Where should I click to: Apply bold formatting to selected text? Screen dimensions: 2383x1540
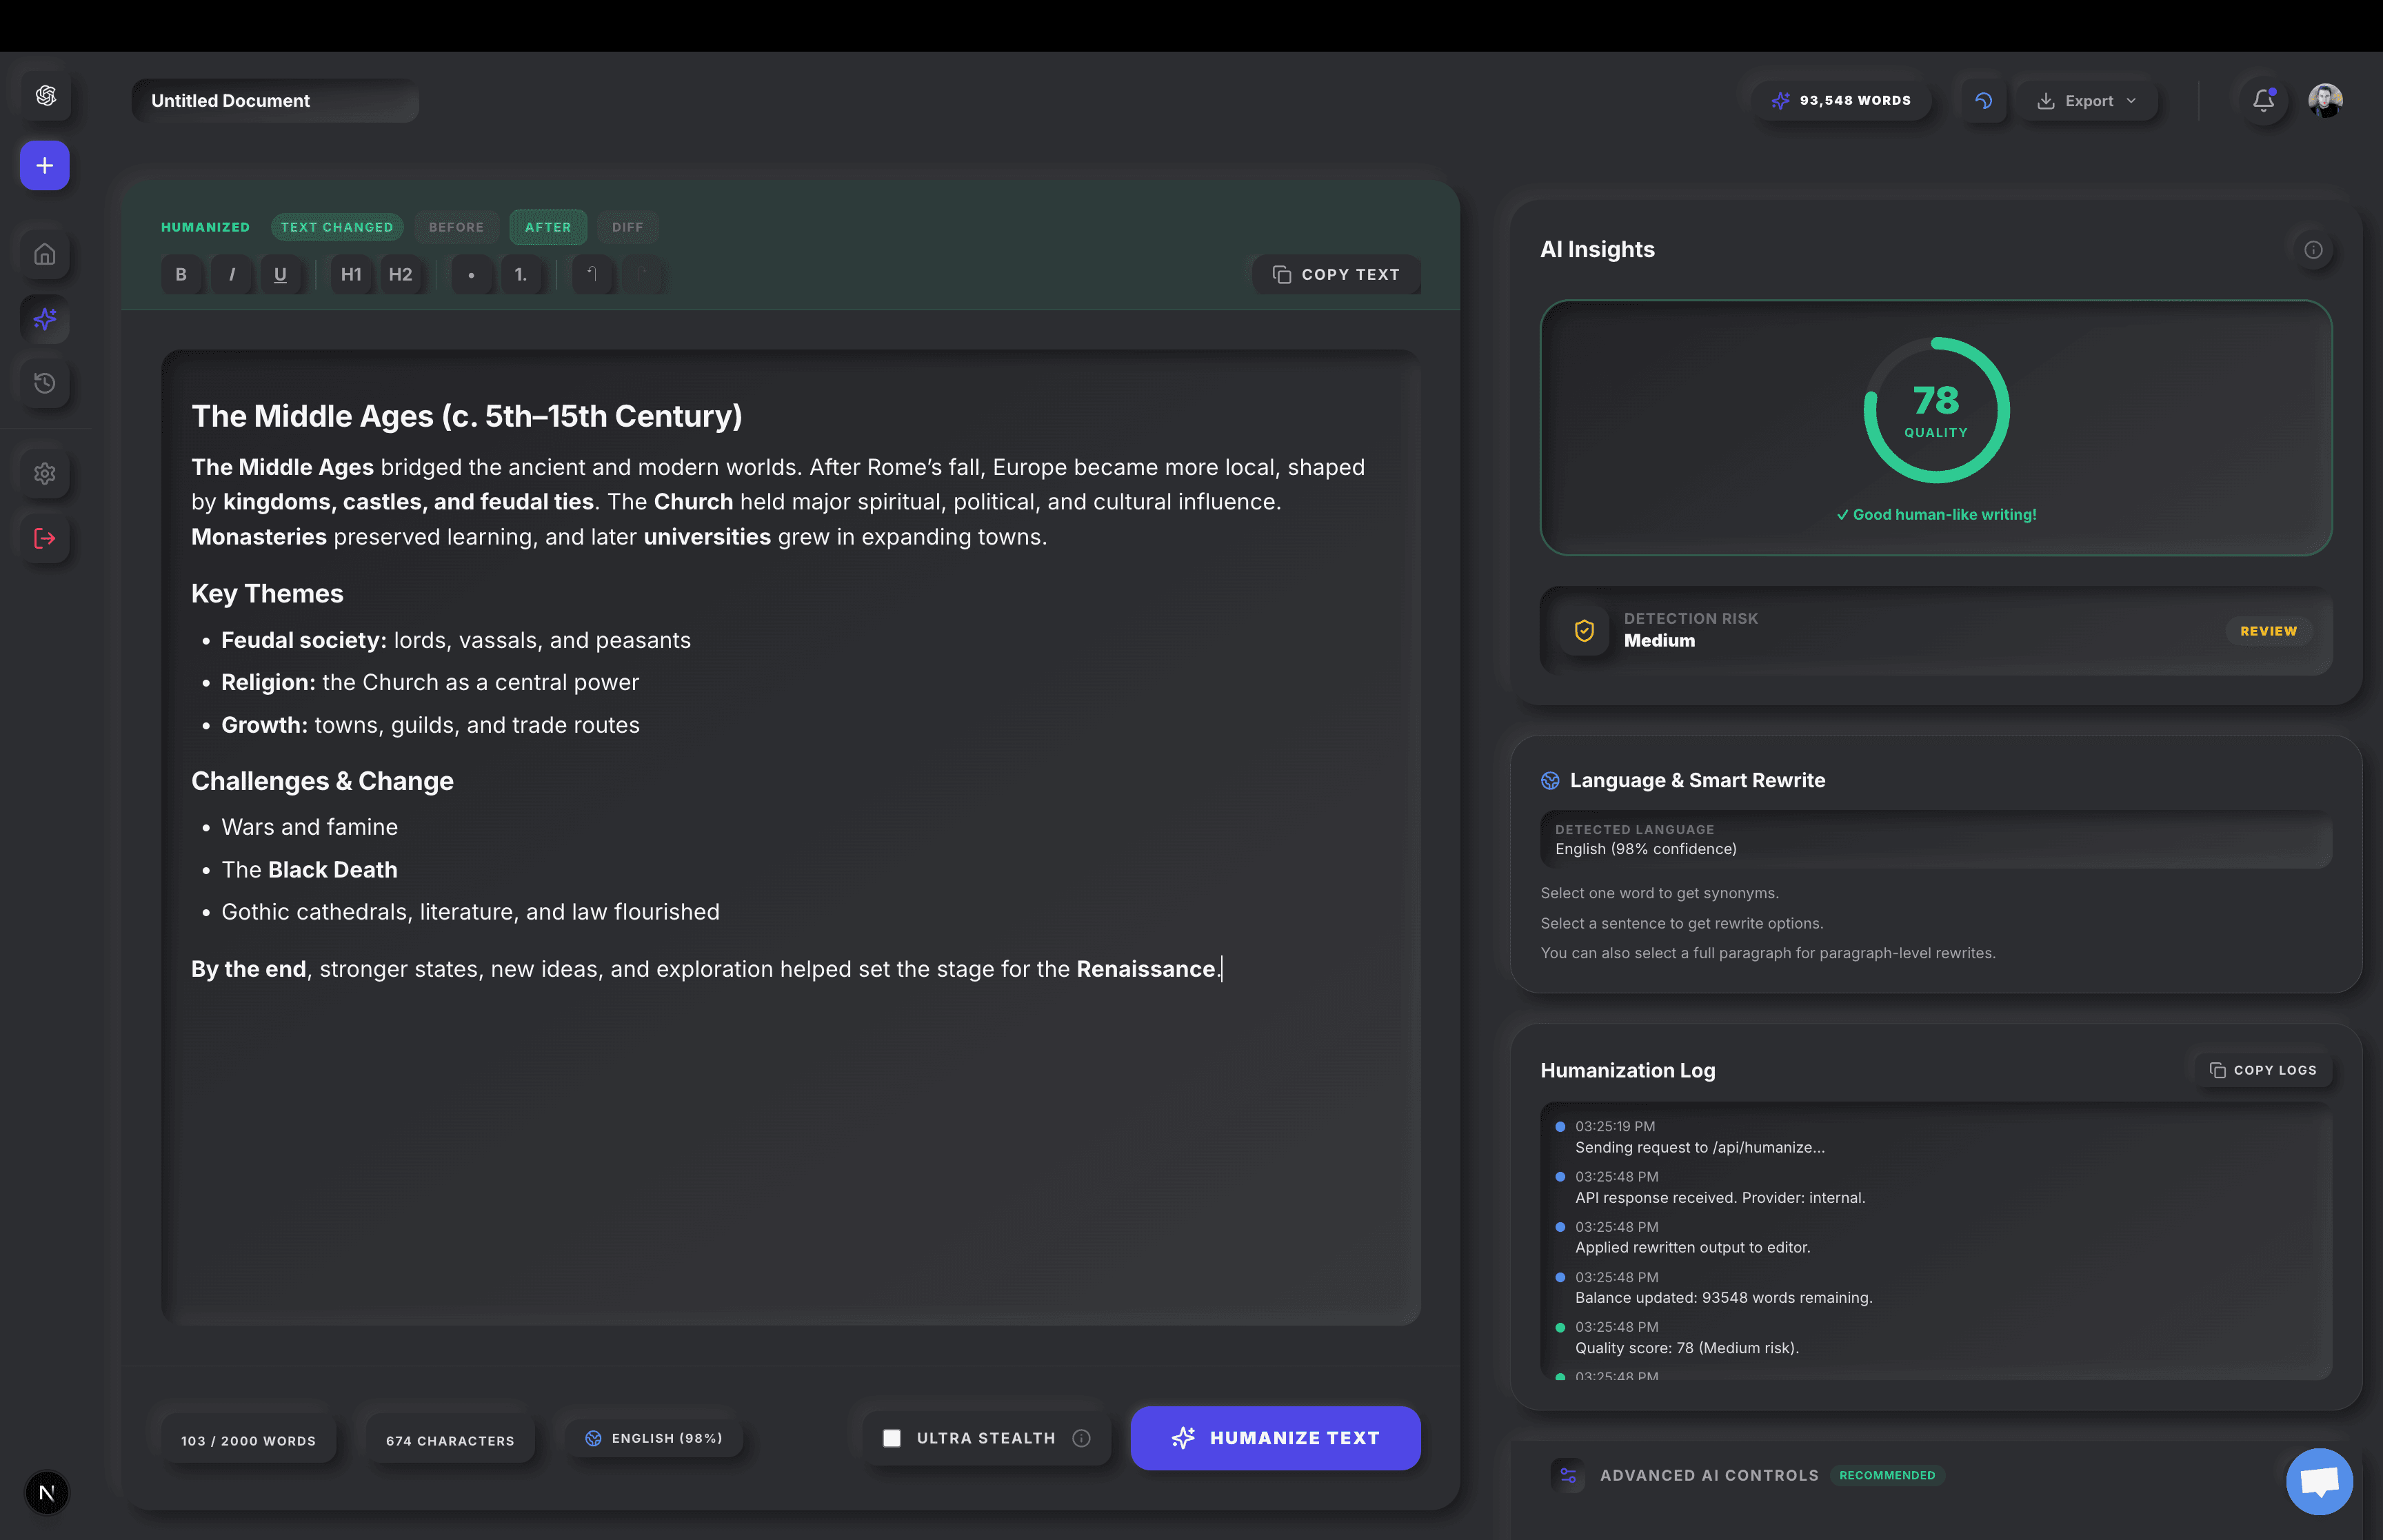coord(181,275)
